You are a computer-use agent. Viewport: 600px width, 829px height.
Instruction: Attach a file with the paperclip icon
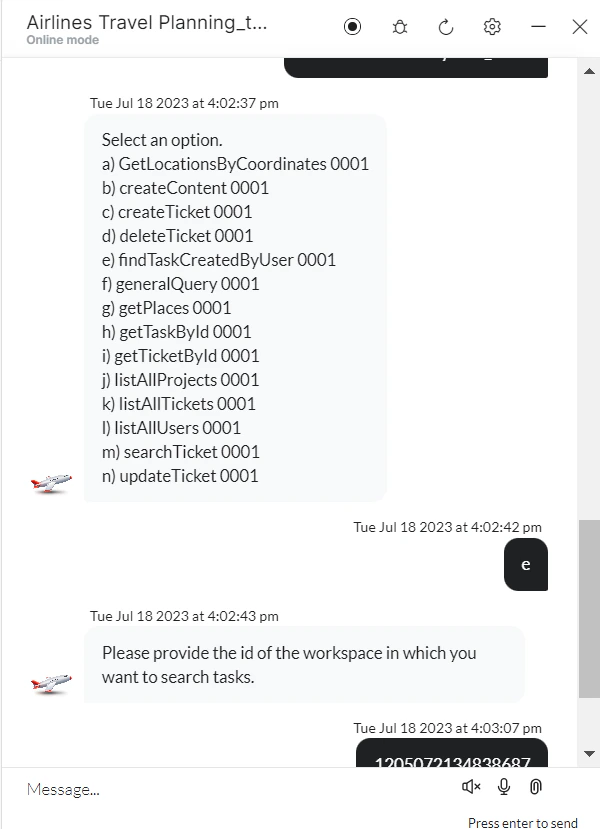click(x=535, y=787)
